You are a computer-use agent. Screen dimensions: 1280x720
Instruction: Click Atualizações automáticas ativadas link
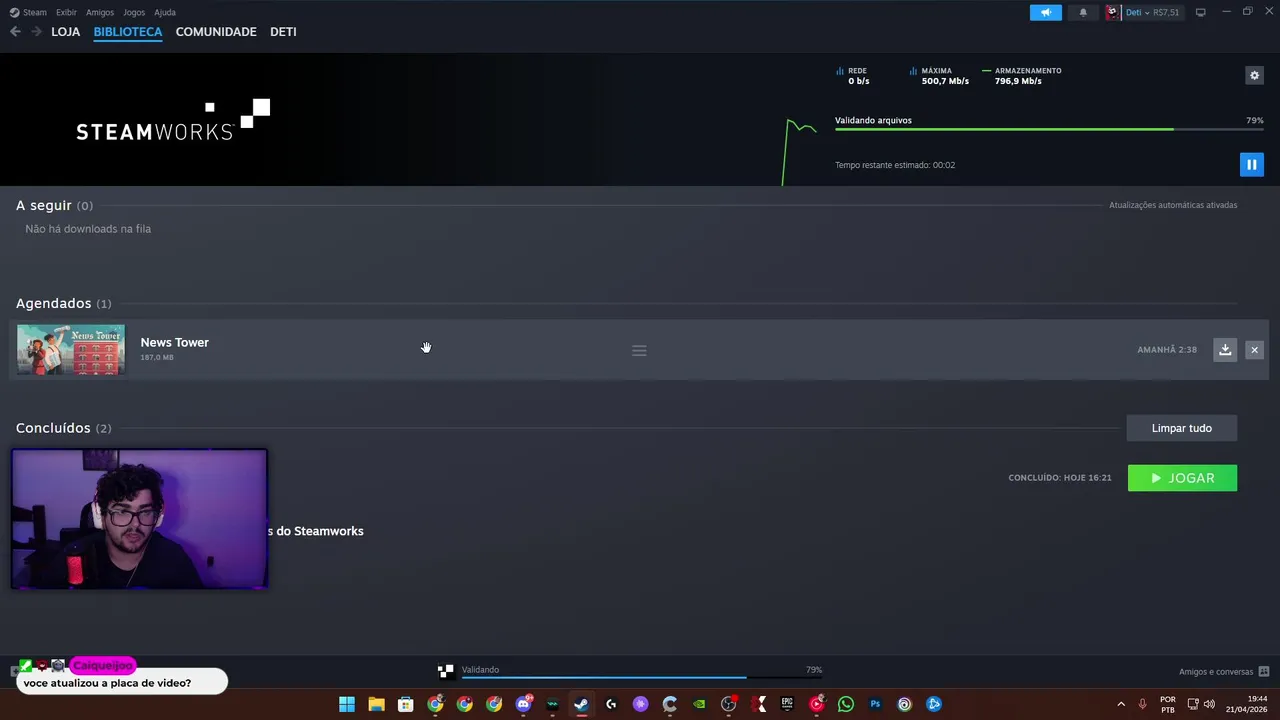[1173, 205]
